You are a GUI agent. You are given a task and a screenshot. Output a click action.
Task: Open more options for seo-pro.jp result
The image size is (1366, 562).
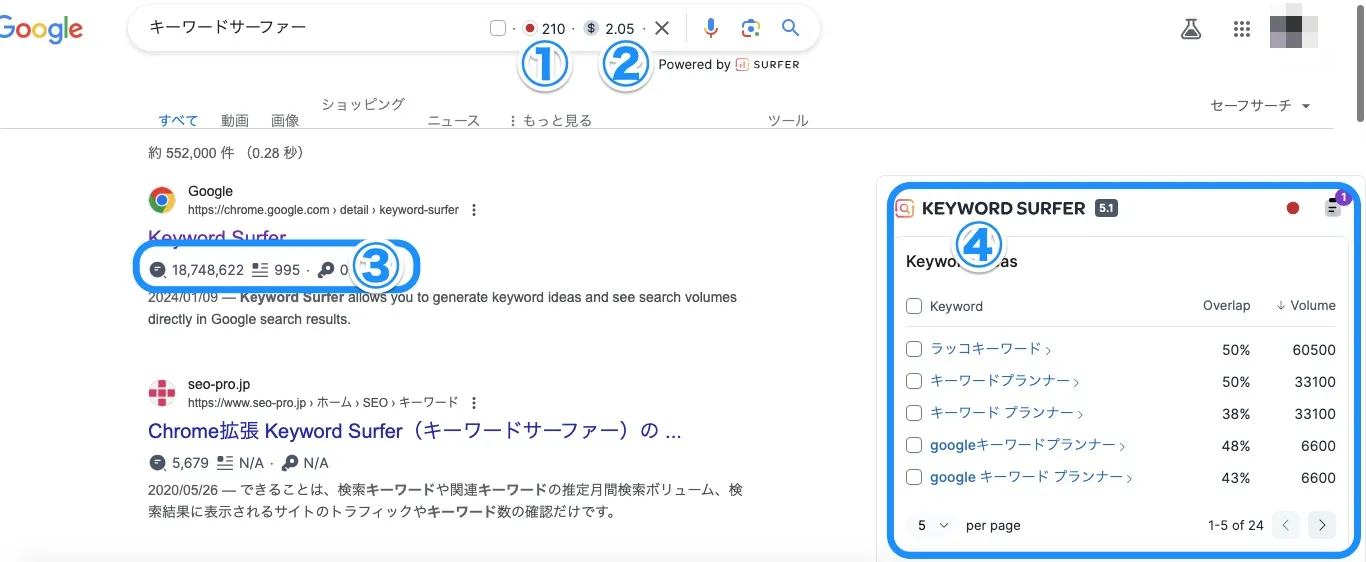(x=474, y=403)
